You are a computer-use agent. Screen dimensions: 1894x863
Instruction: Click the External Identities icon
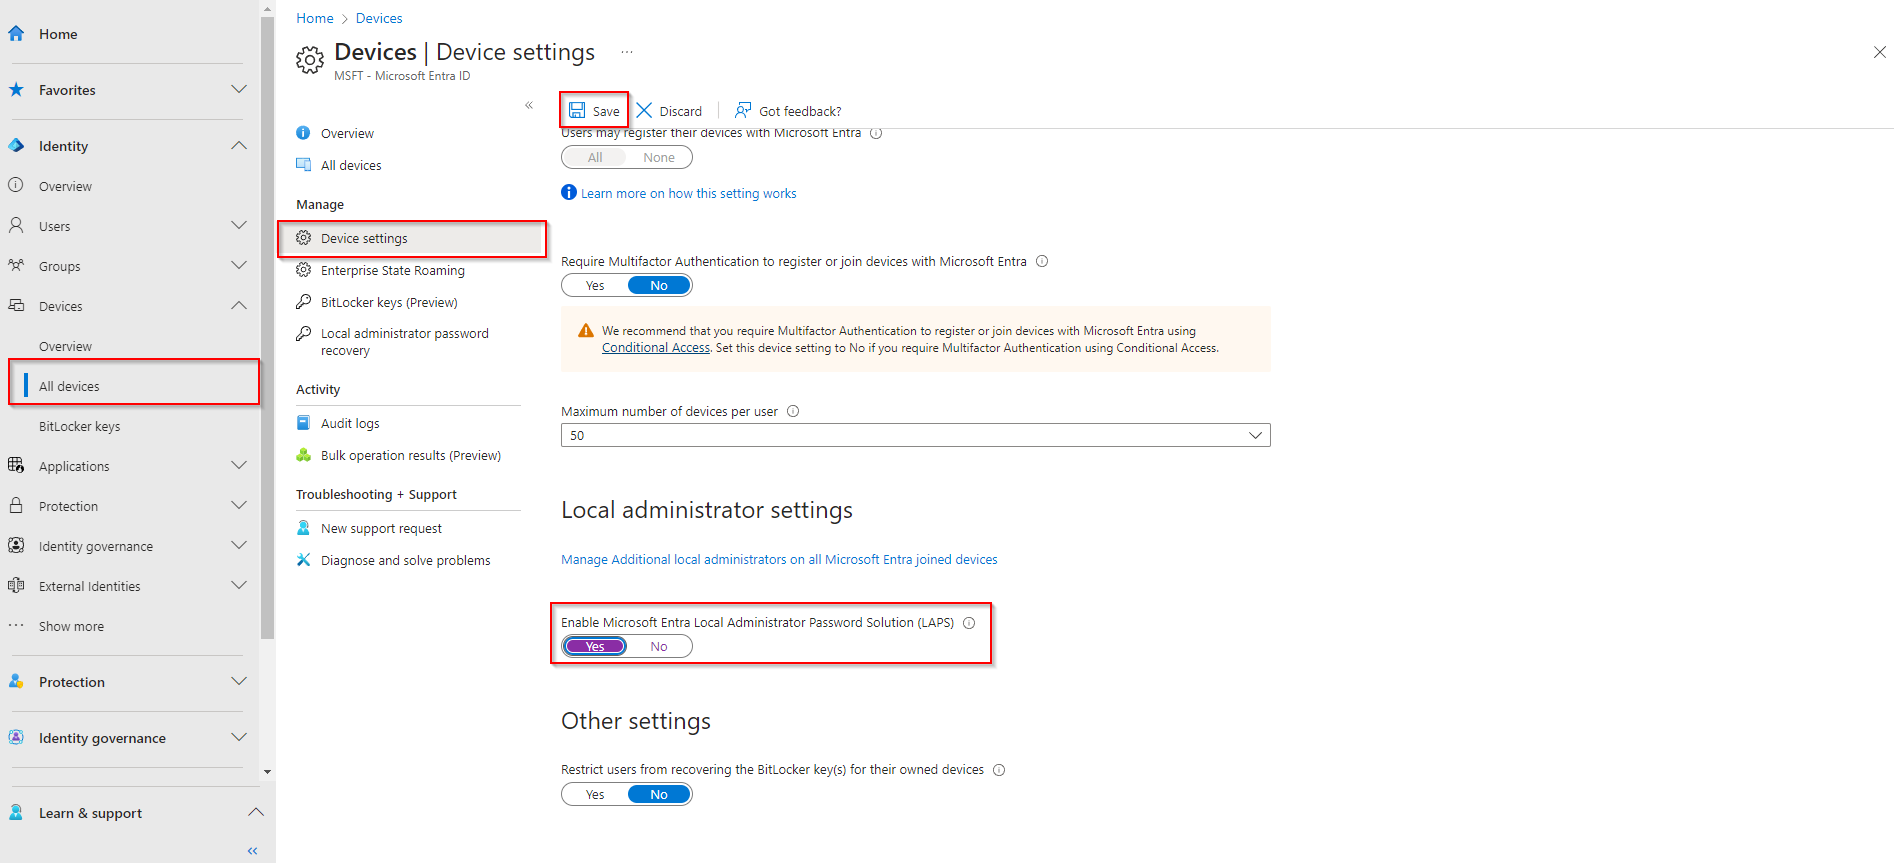[x=16, y=585]
